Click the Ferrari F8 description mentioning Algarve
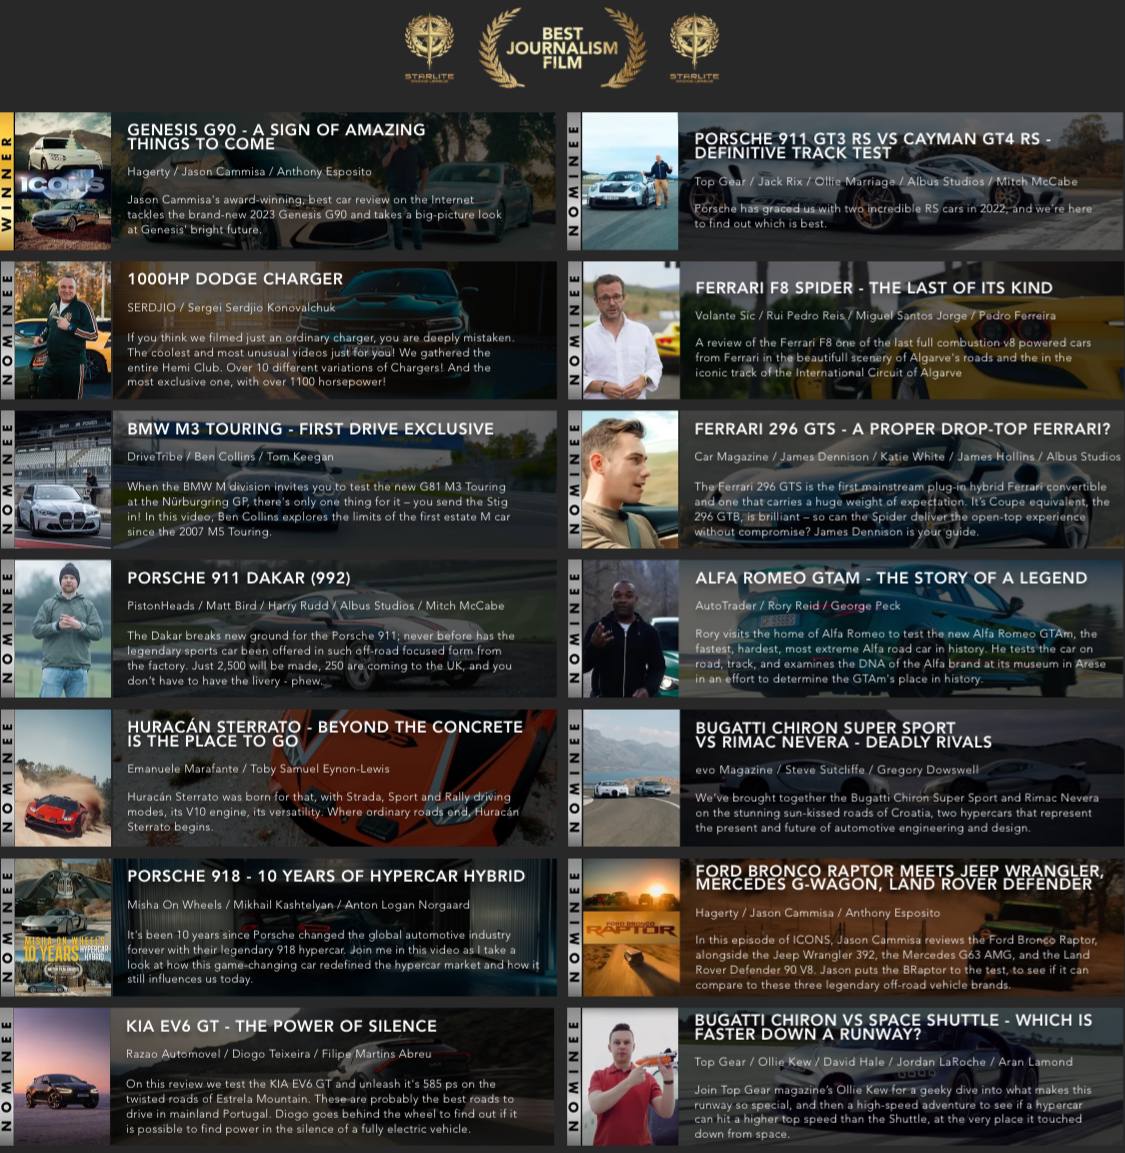 (893, 357)
